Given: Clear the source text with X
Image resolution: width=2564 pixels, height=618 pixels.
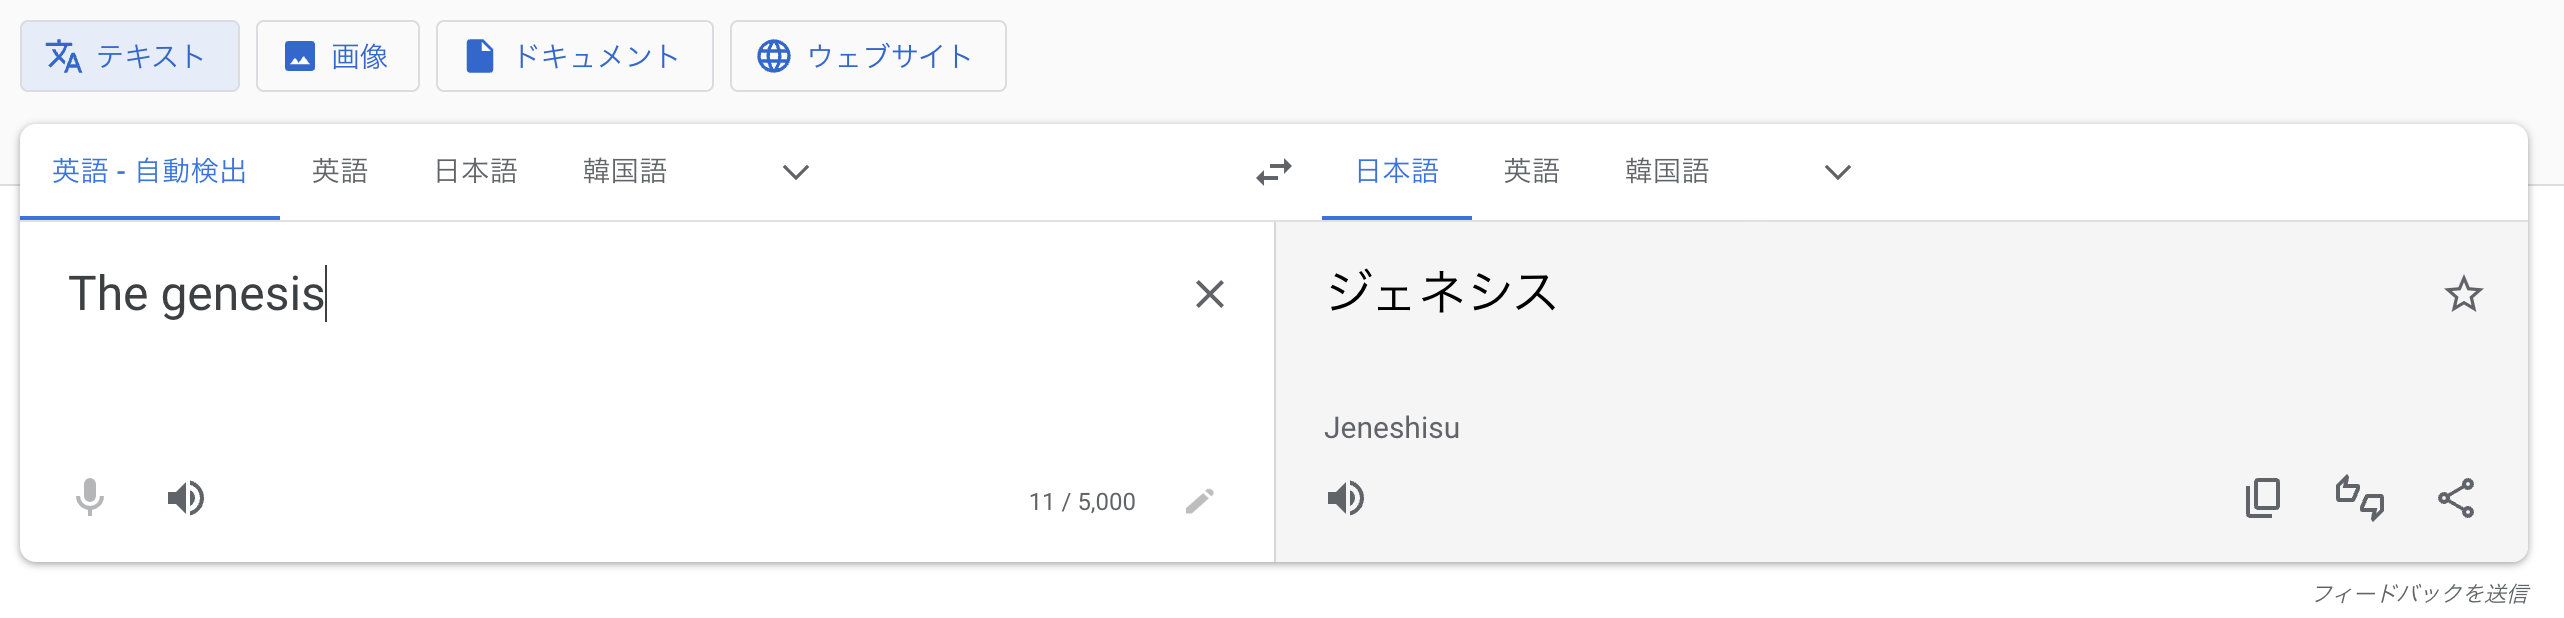Looking at the screenshot, I should [x=1210, y=294].
